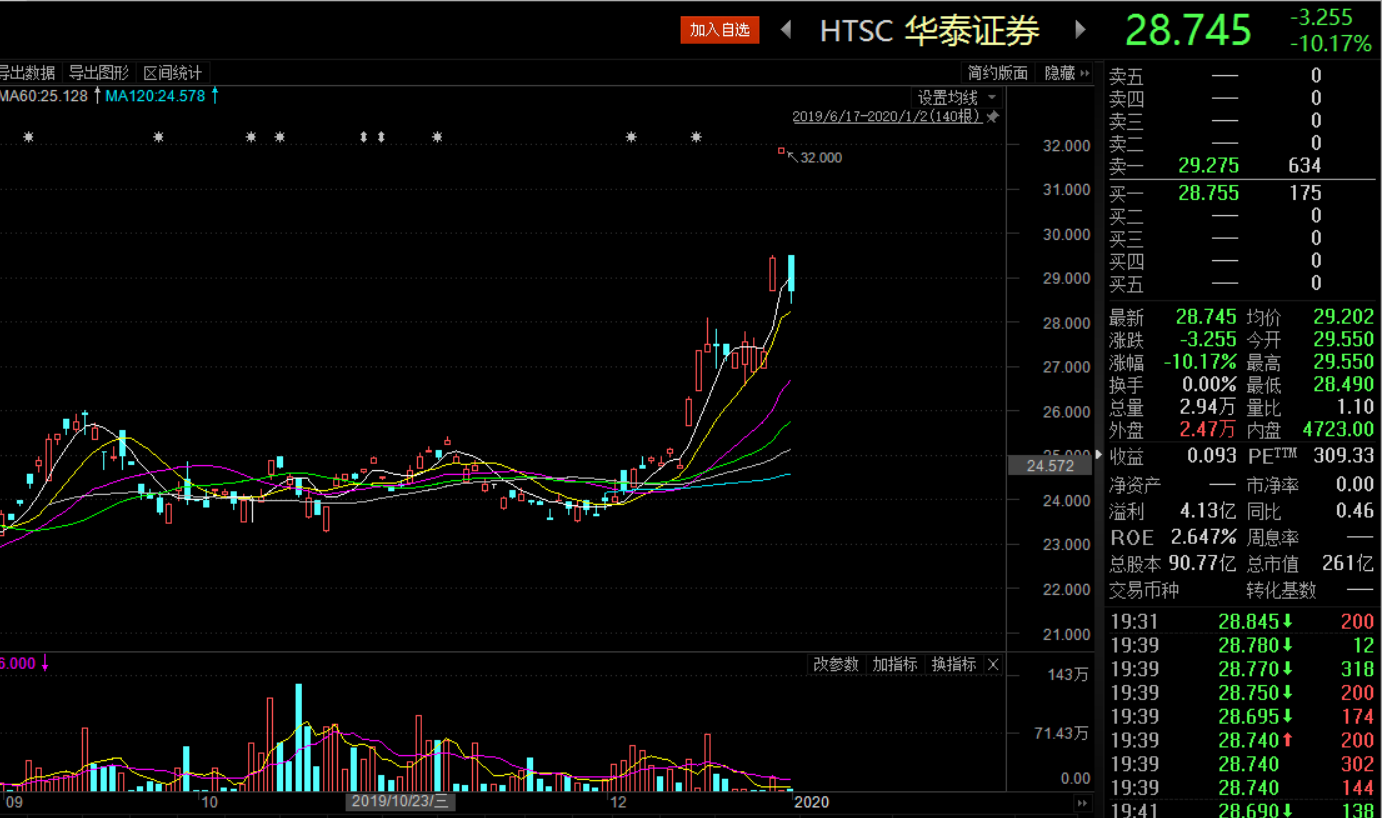Image resolution: width=1382 pixels, height=818 pixels.
Task: Click the HTSC ticker code
Action: [x=856, y=31]
